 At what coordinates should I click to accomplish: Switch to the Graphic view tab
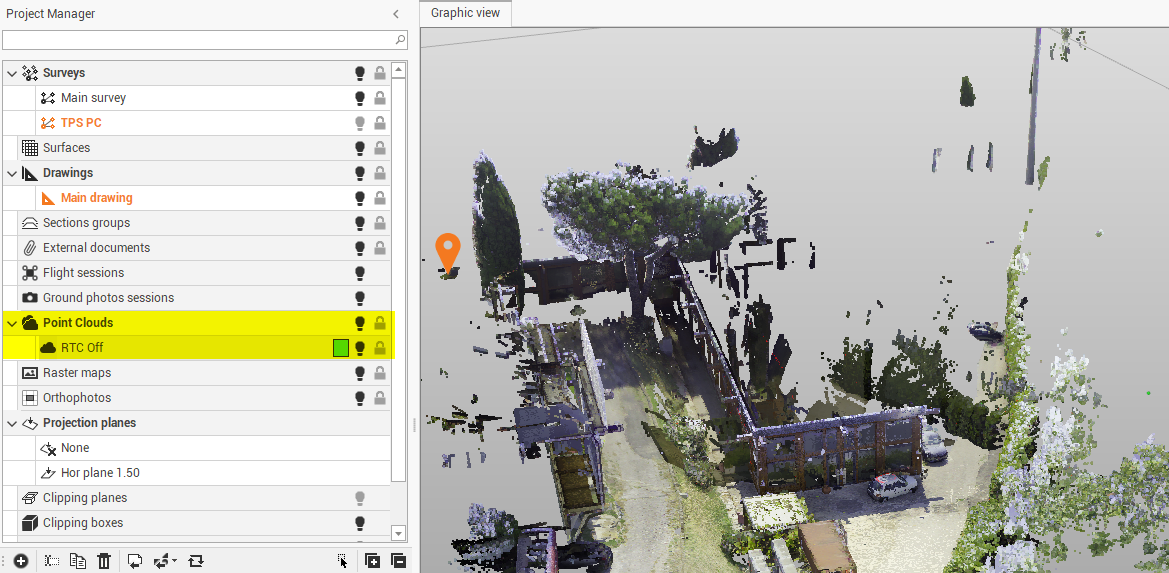click(x=466, y=14)
